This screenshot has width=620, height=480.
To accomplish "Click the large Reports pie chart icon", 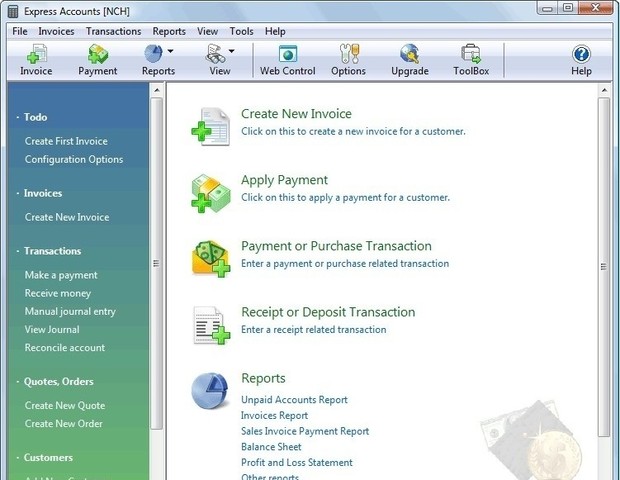I will [x=210, y=390].
